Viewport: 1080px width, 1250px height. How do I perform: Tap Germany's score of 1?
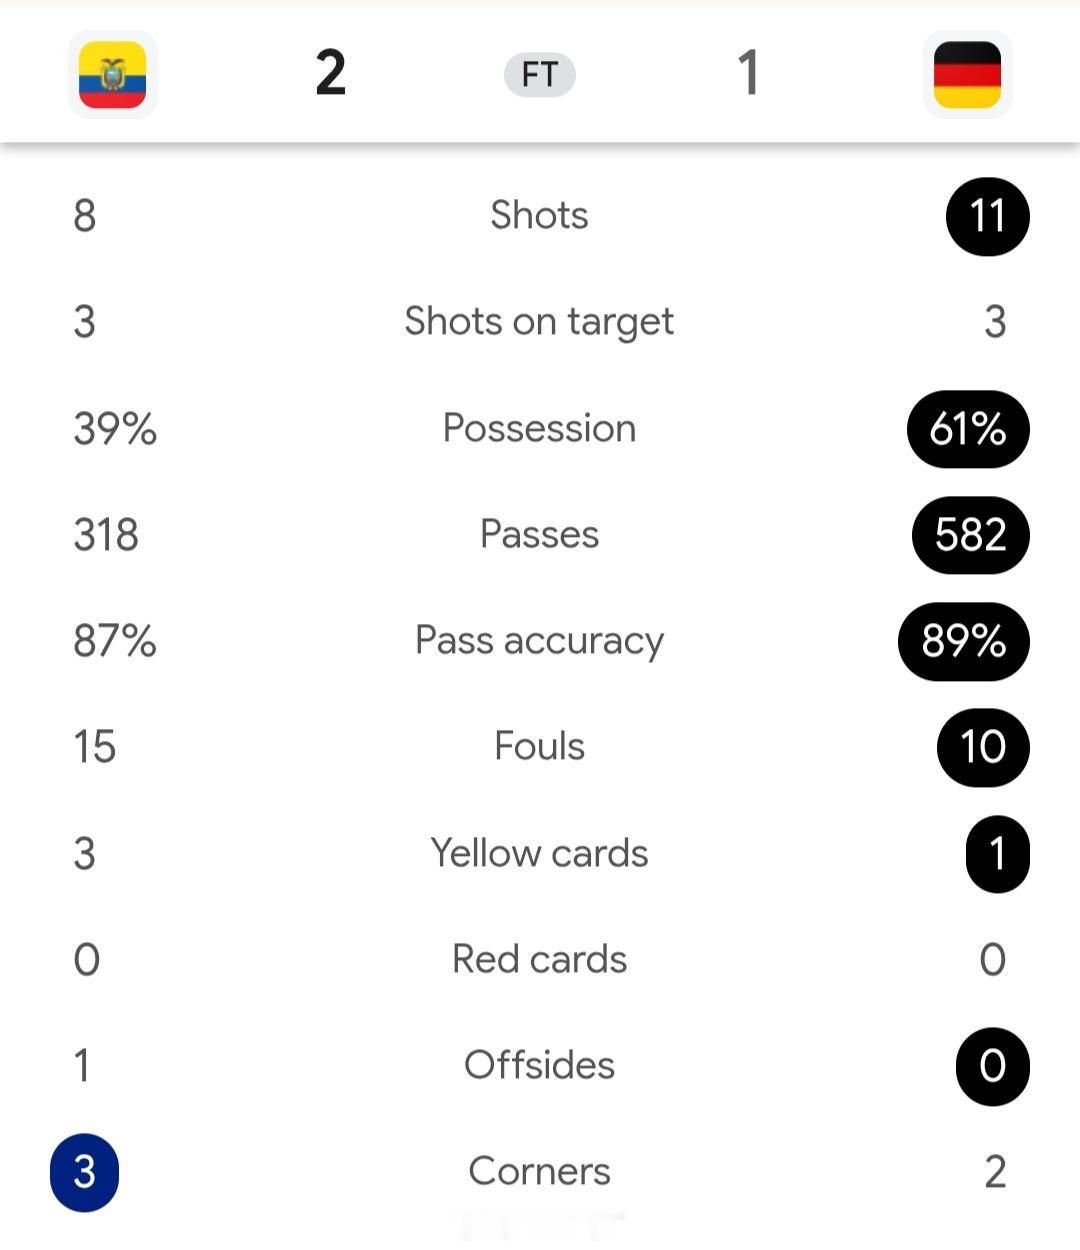(x=748, y=74)
